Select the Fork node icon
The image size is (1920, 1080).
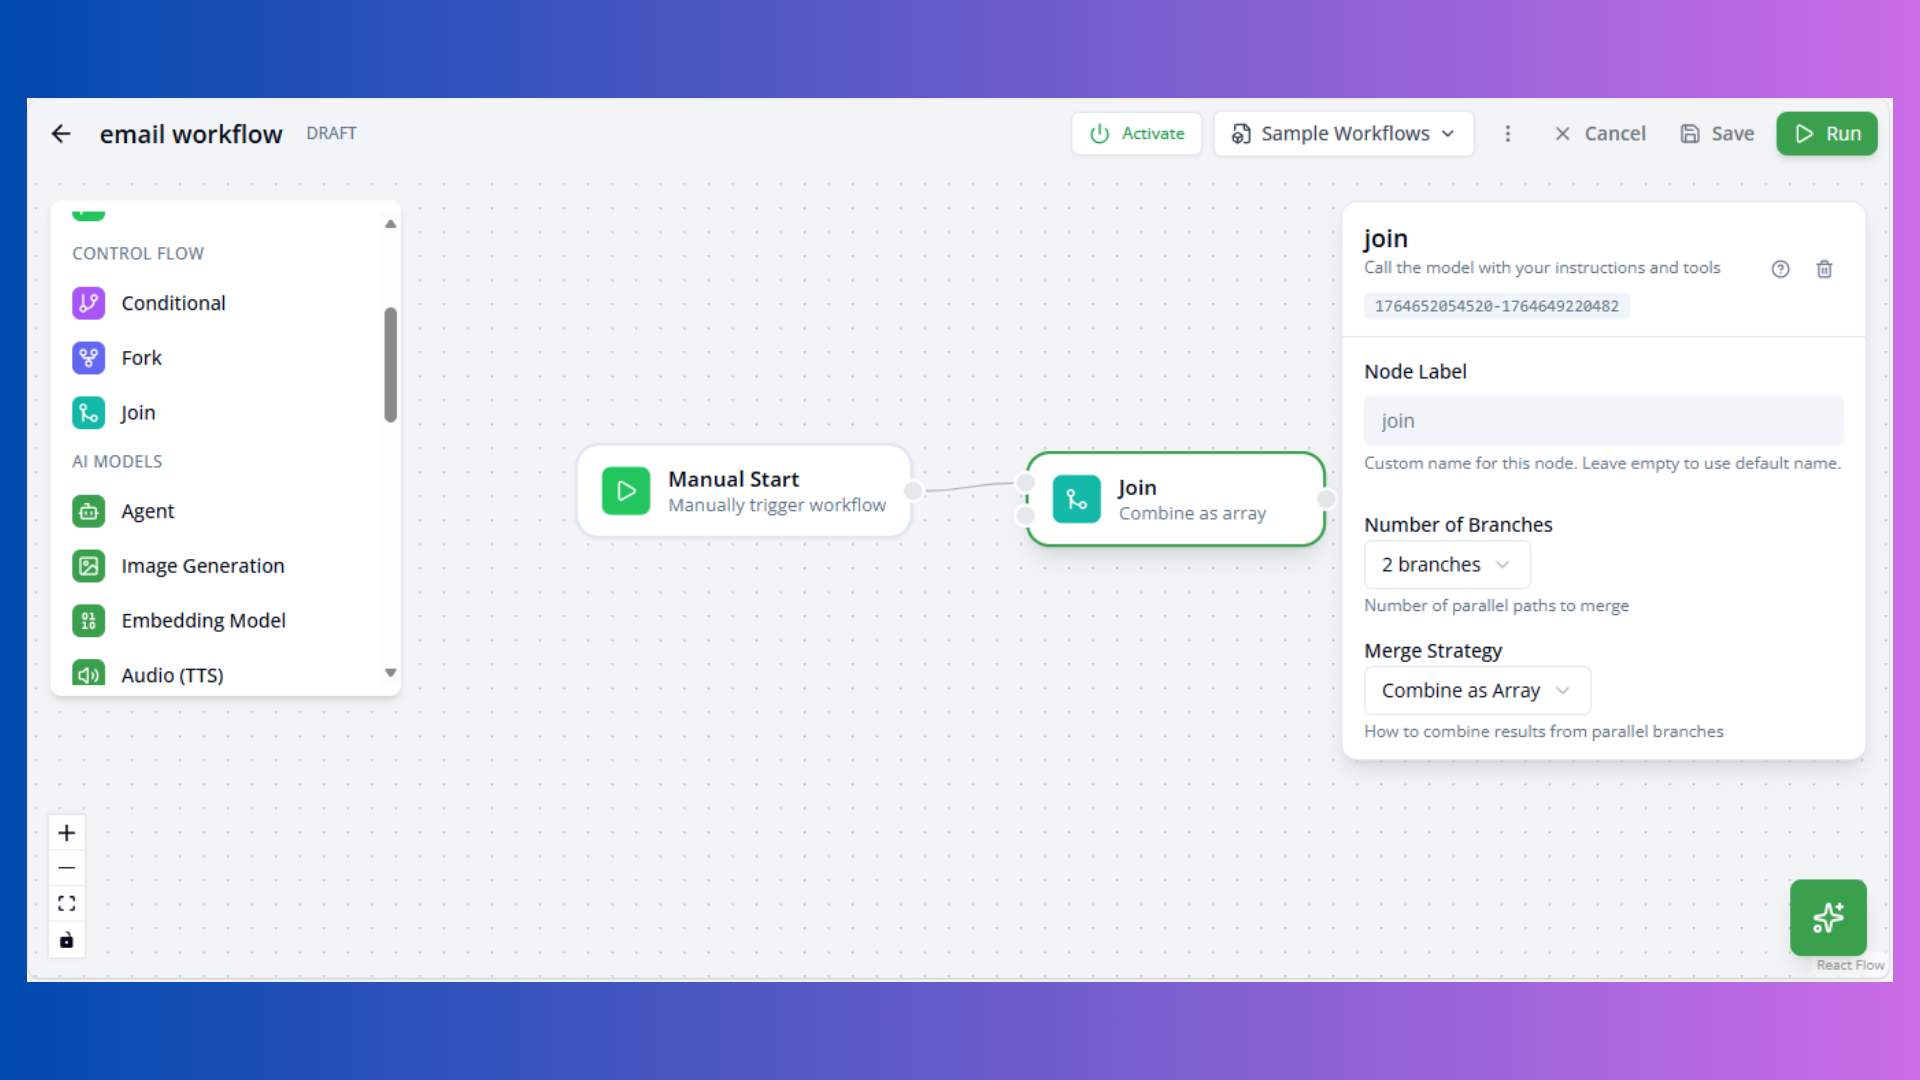coord(88,357)
